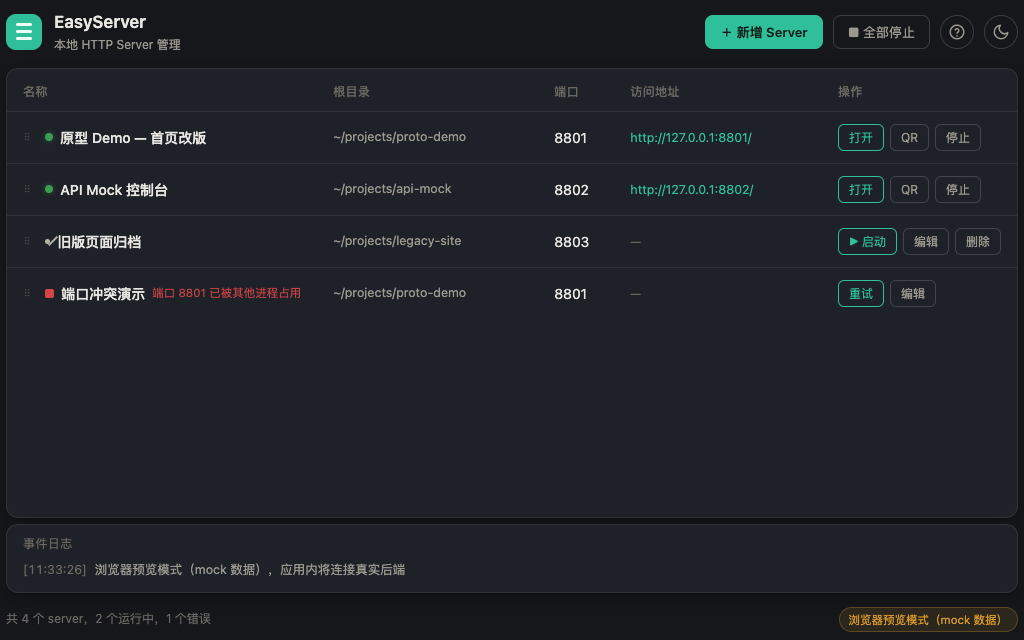
Task: Click 打开 for the 原型 Demo server
Action: click(861, 137)
